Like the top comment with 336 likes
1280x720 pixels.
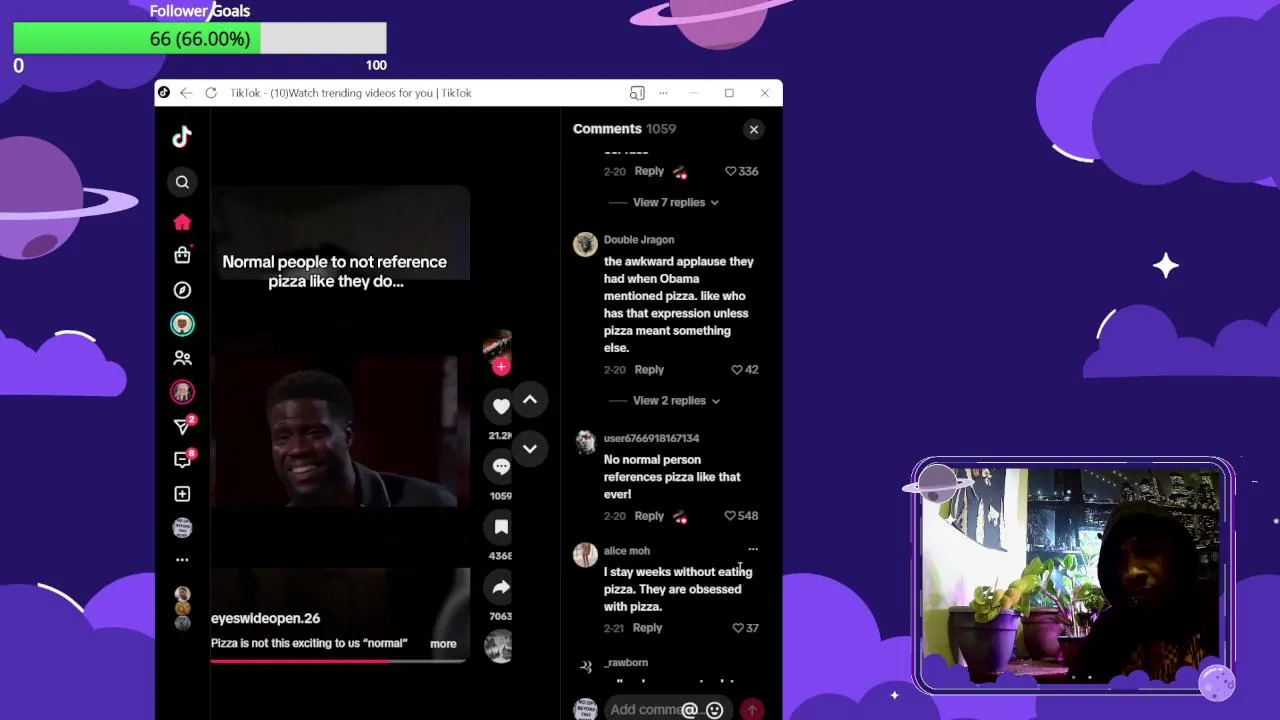pos(741,171)
